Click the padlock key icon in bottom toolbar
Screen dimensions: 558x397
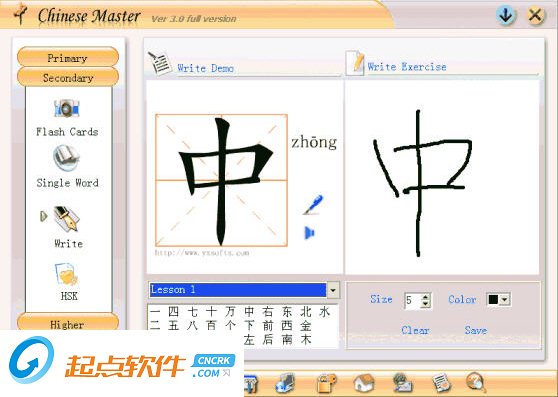click(x=326, y=383)
